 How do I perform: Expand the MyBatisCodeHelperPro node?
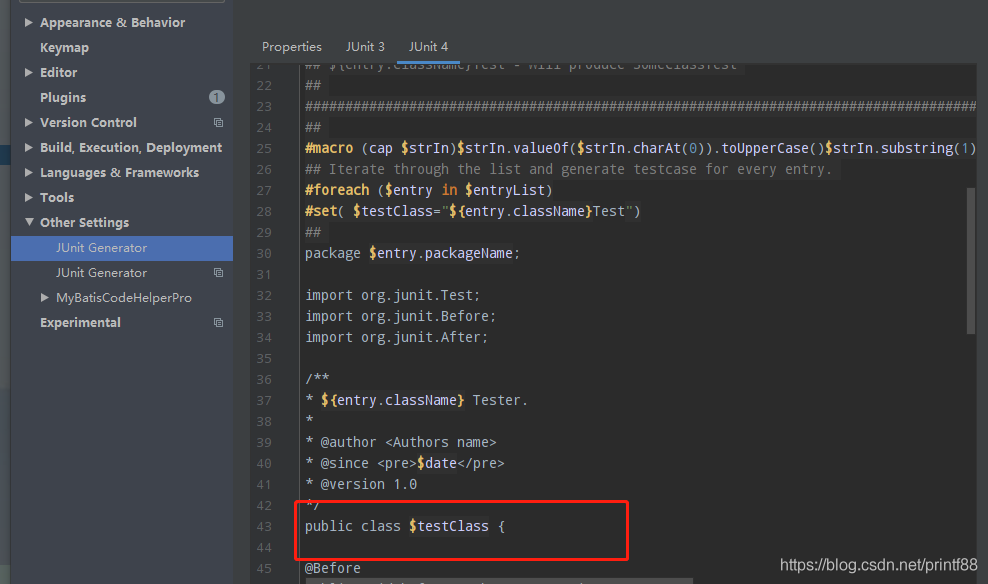click(45, 298)
